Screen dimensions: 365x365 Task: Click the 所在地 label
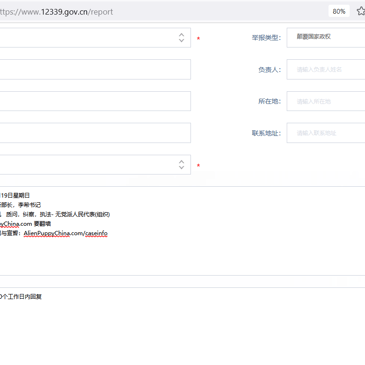[270, 101]
